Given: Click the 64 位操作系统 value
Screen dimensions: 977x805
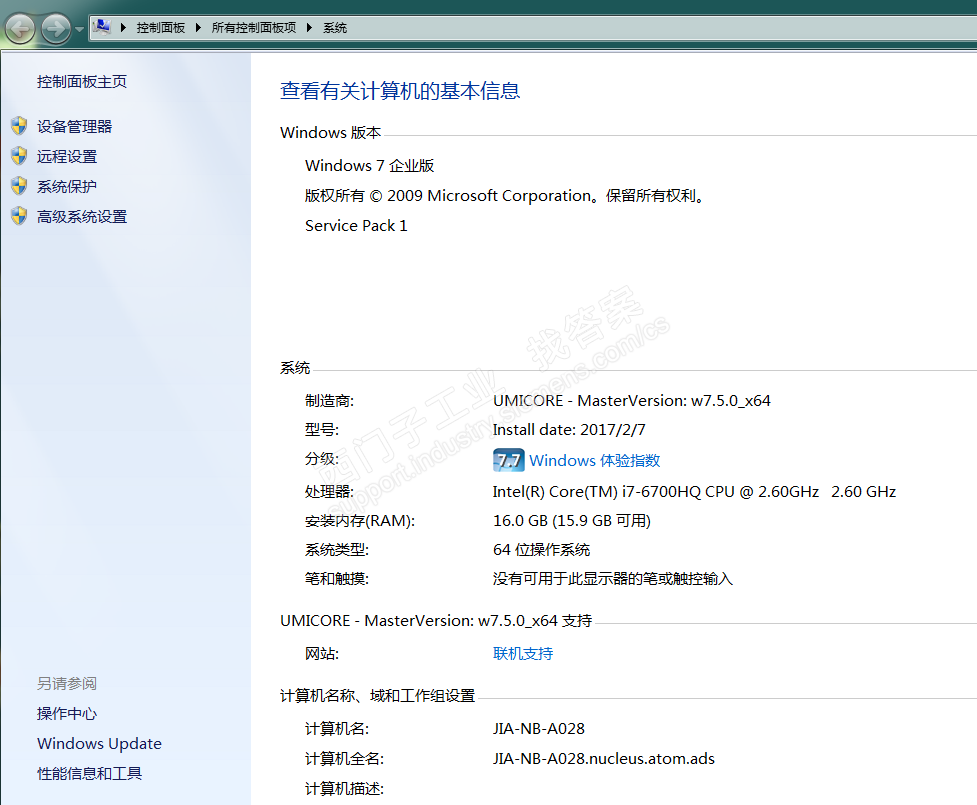Looking at the screenshot, I should (x=541, y=550).
